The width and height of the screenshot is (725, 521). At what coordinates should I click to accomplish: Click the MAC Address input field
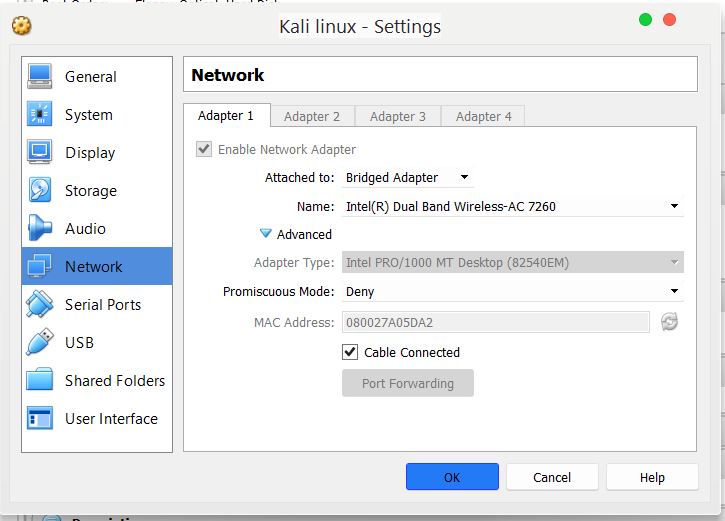[x=496, y=322]
